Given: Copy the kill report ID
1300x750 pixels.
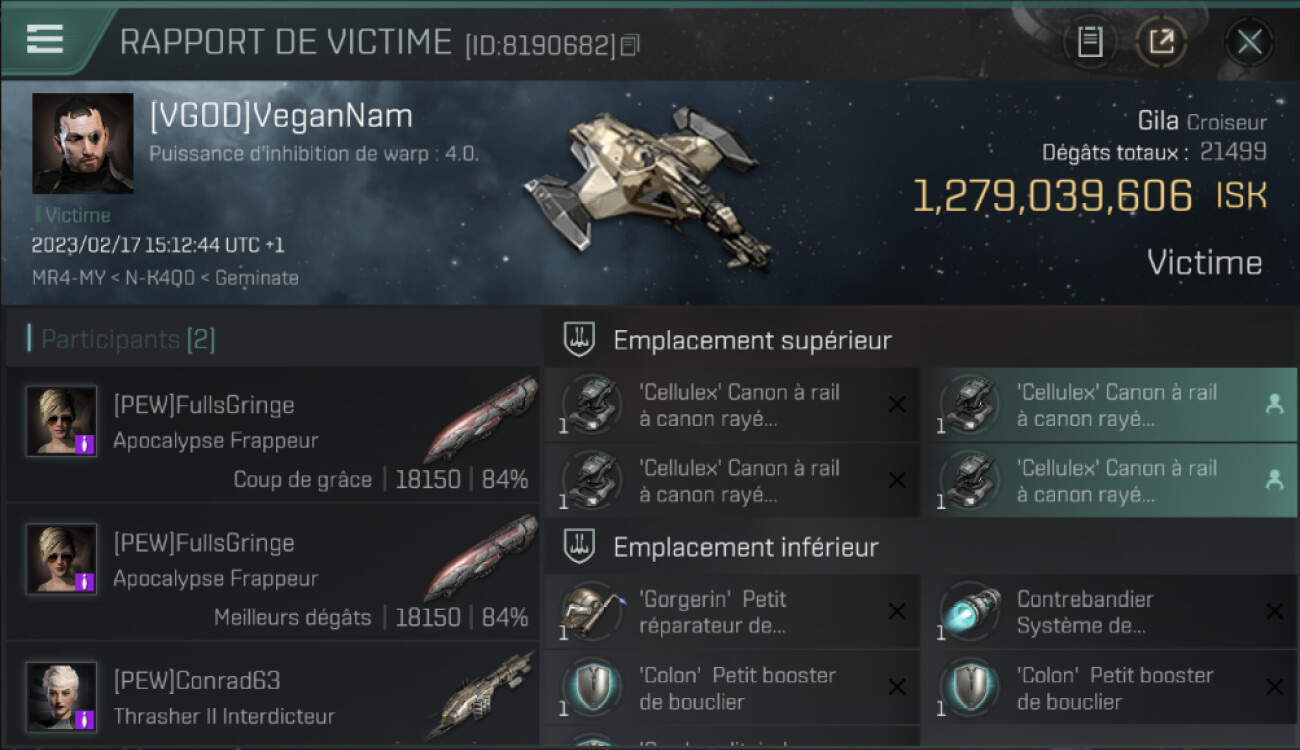Looking at the screenshot, I should coord(630,45).
